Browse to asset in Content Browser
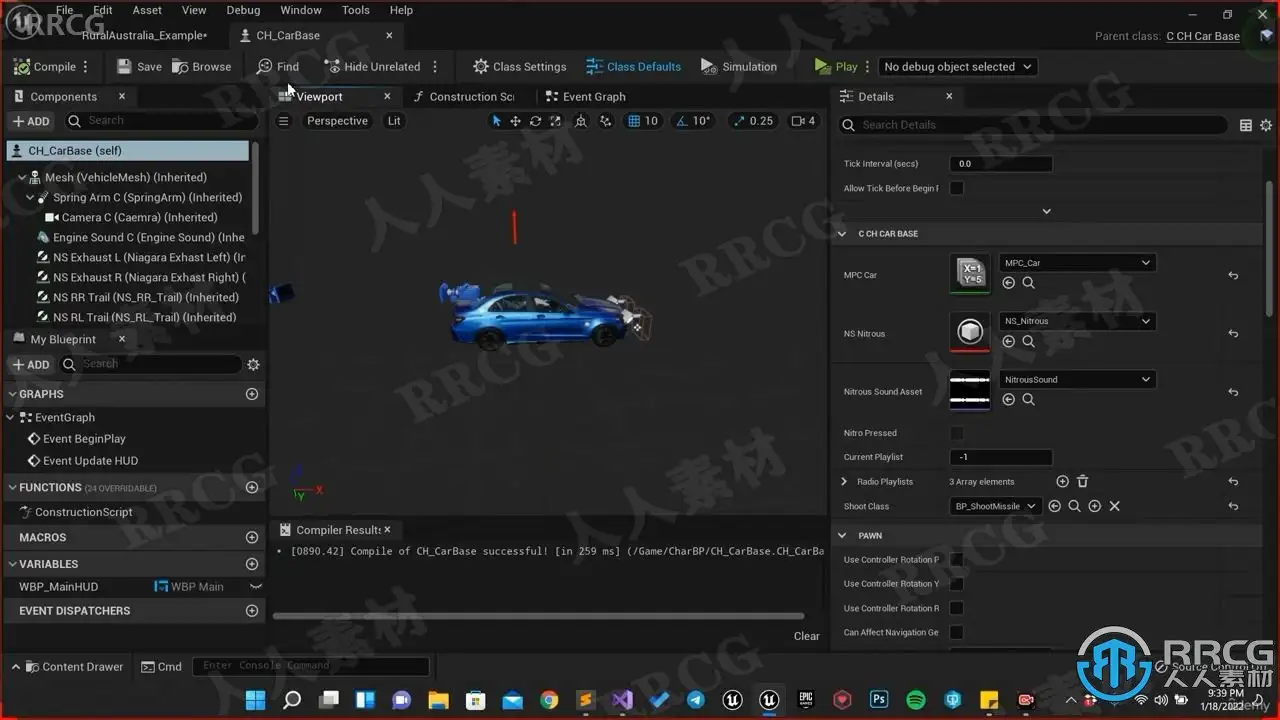Viewport: 1280px width, 720px height. pyautogui.click(x=201, y=67)
